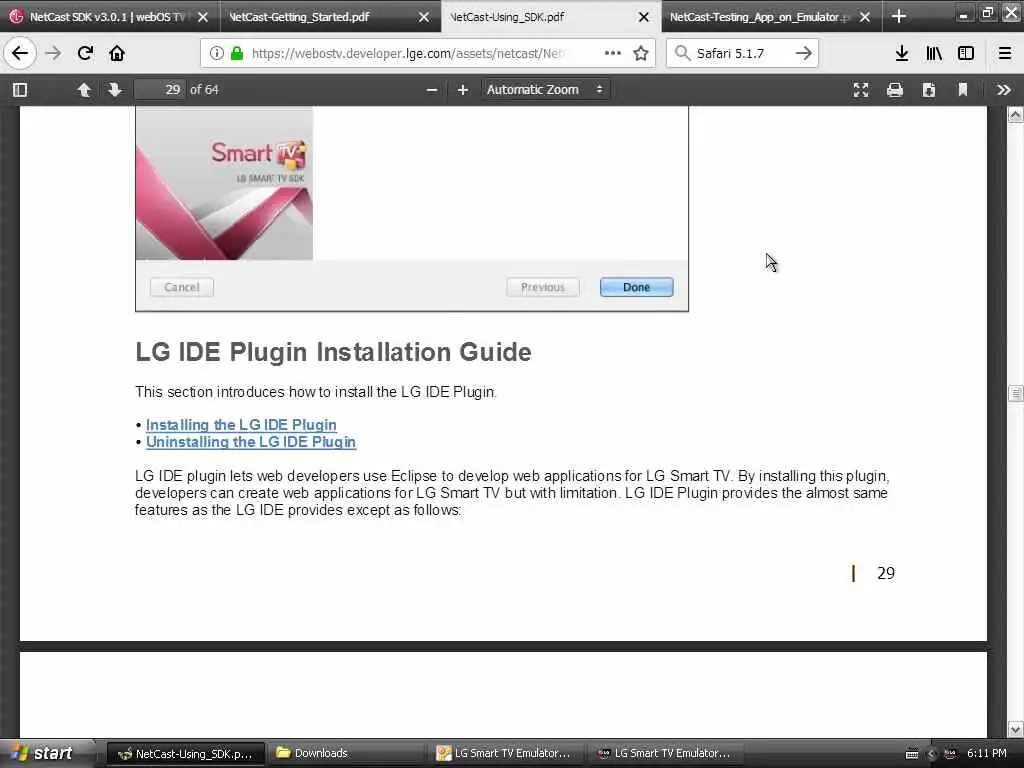Click the scrollbar up arrow
The width and height of the screenshot is (1024, 768).
click(1015, 116)
